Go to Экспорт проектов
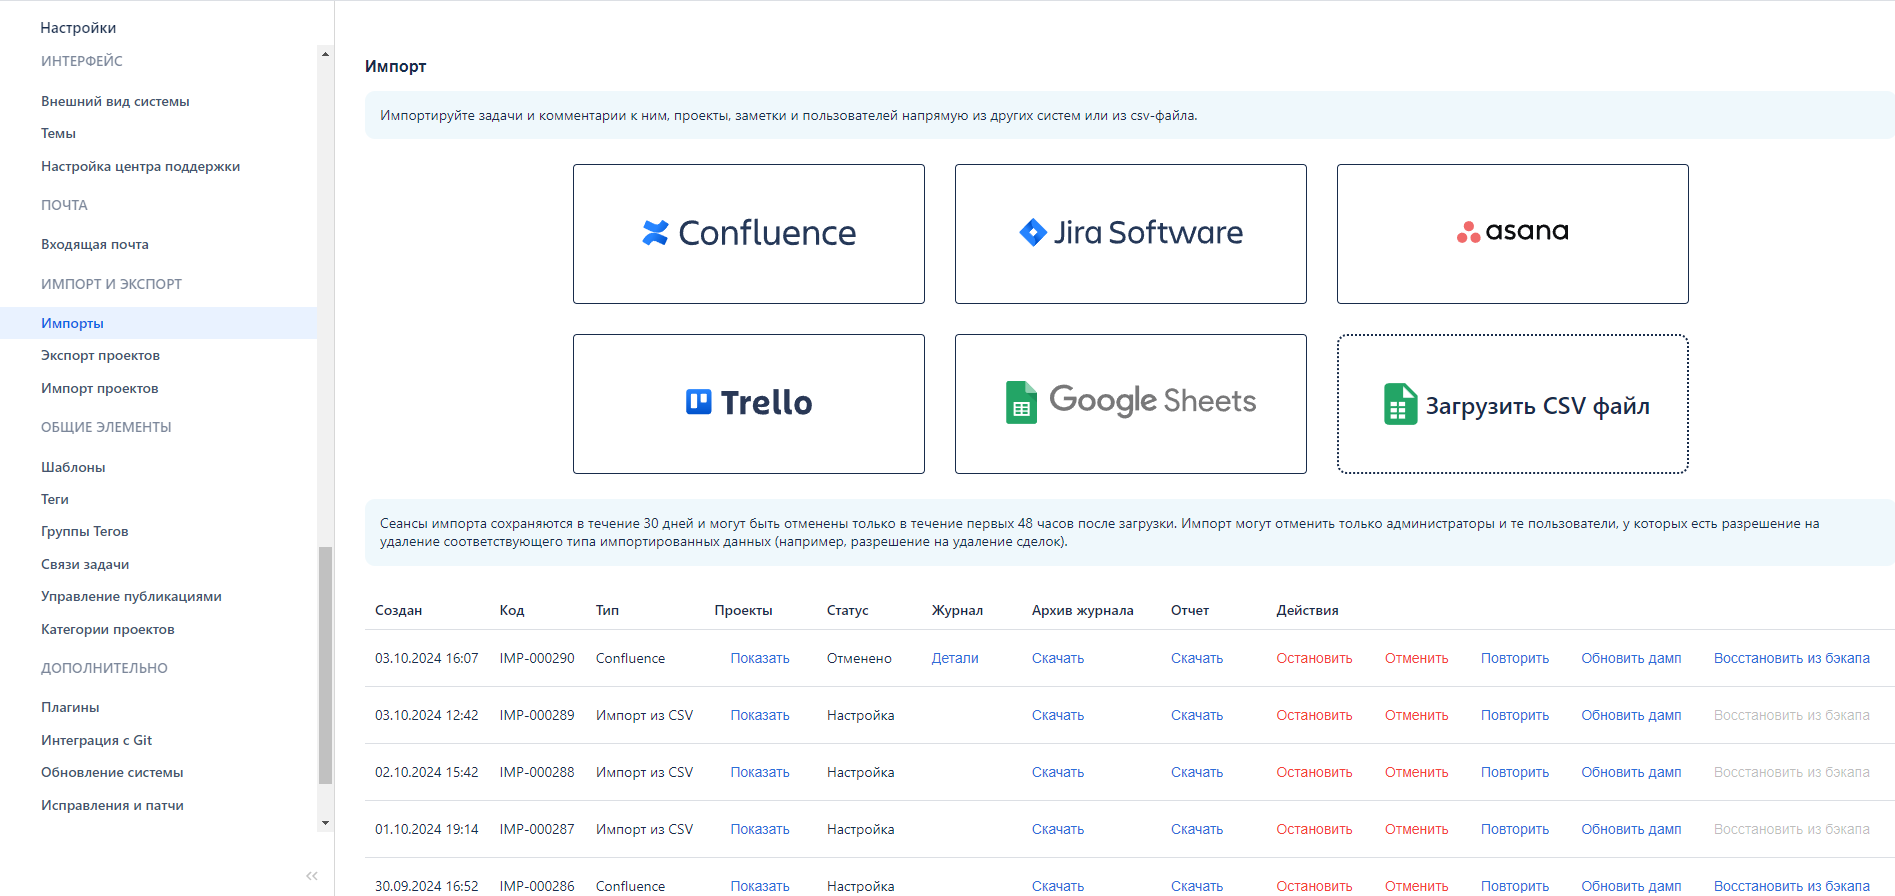 [100, 355]
